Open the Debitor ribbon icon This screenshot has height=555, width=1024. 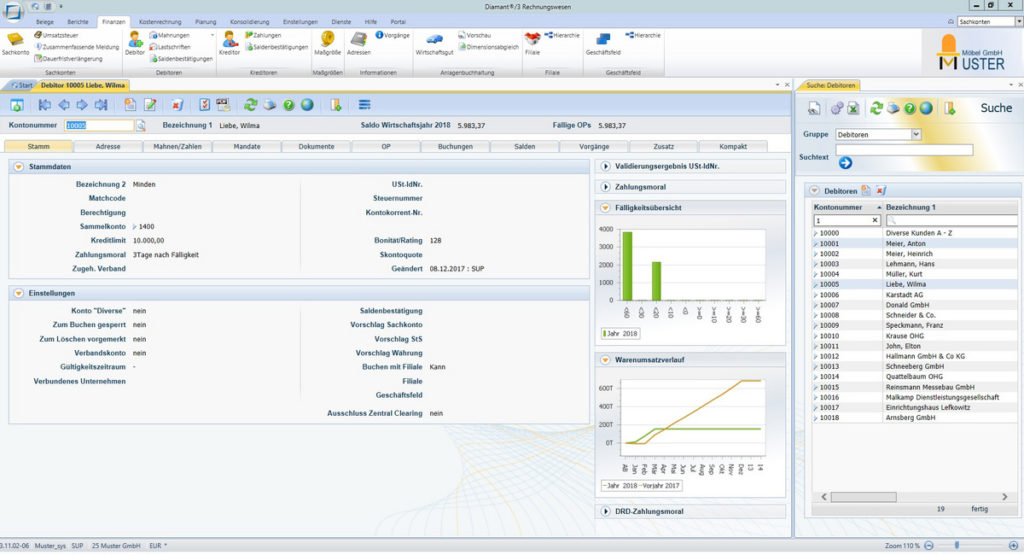[135, 43]
